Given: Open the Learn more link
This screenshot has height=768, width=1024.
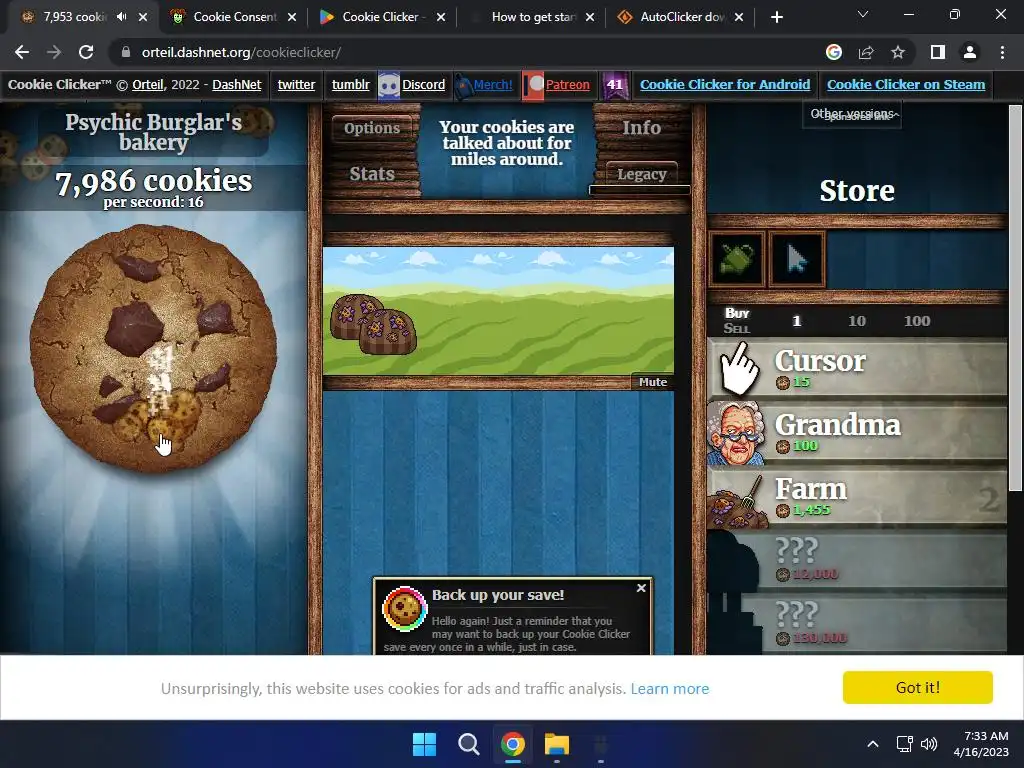Looking at the screenshot, I should pyautogui.click(x=669, y=688).
